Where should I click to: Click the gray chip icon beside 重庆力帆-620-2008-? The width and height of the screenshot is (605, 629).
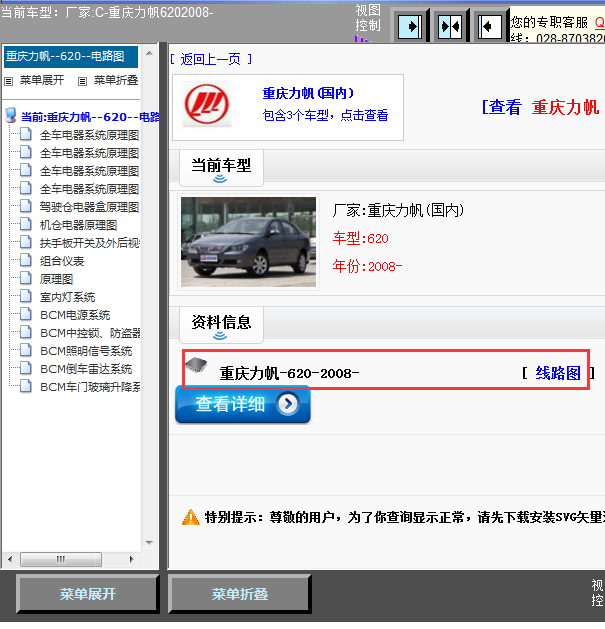(196, 365)
